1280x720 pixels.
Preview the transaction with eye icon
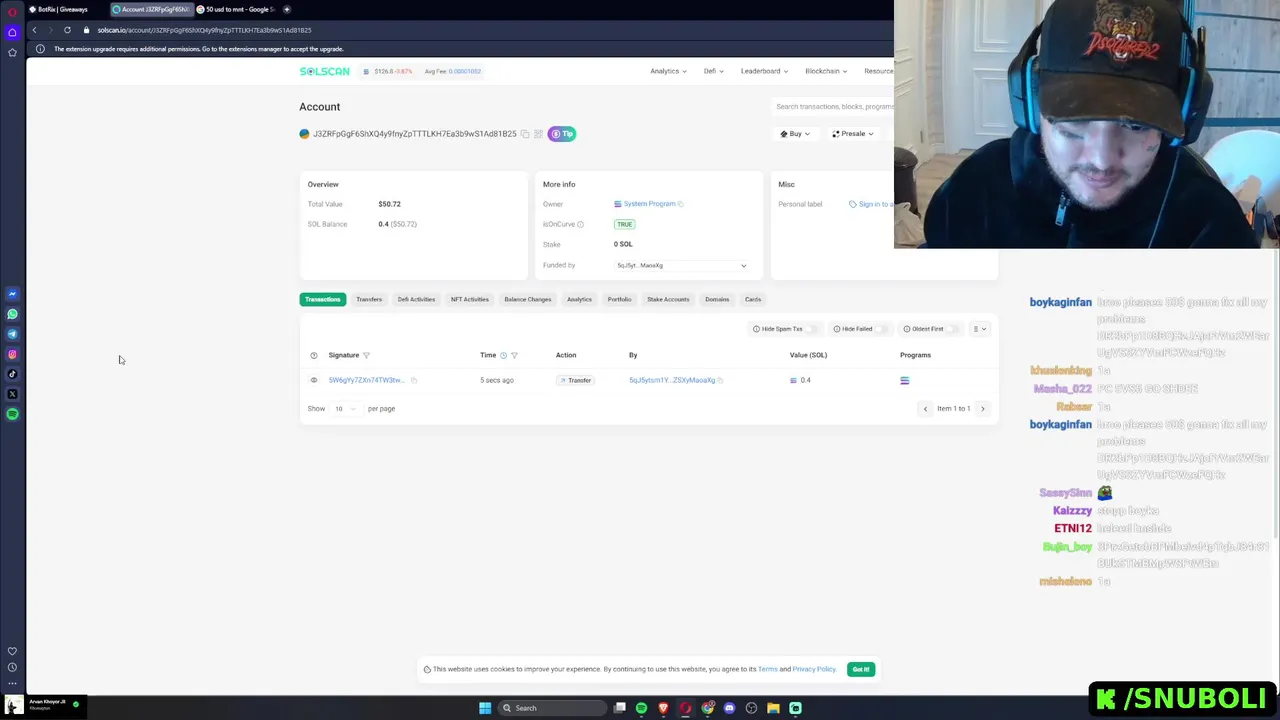[x=313, y=380]
